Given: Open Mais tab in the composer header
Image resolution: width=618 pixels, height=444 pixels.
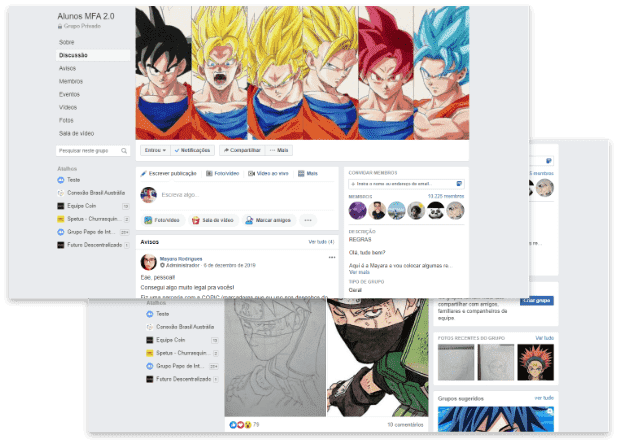Looking at the screenshot, I should point(308,173).
